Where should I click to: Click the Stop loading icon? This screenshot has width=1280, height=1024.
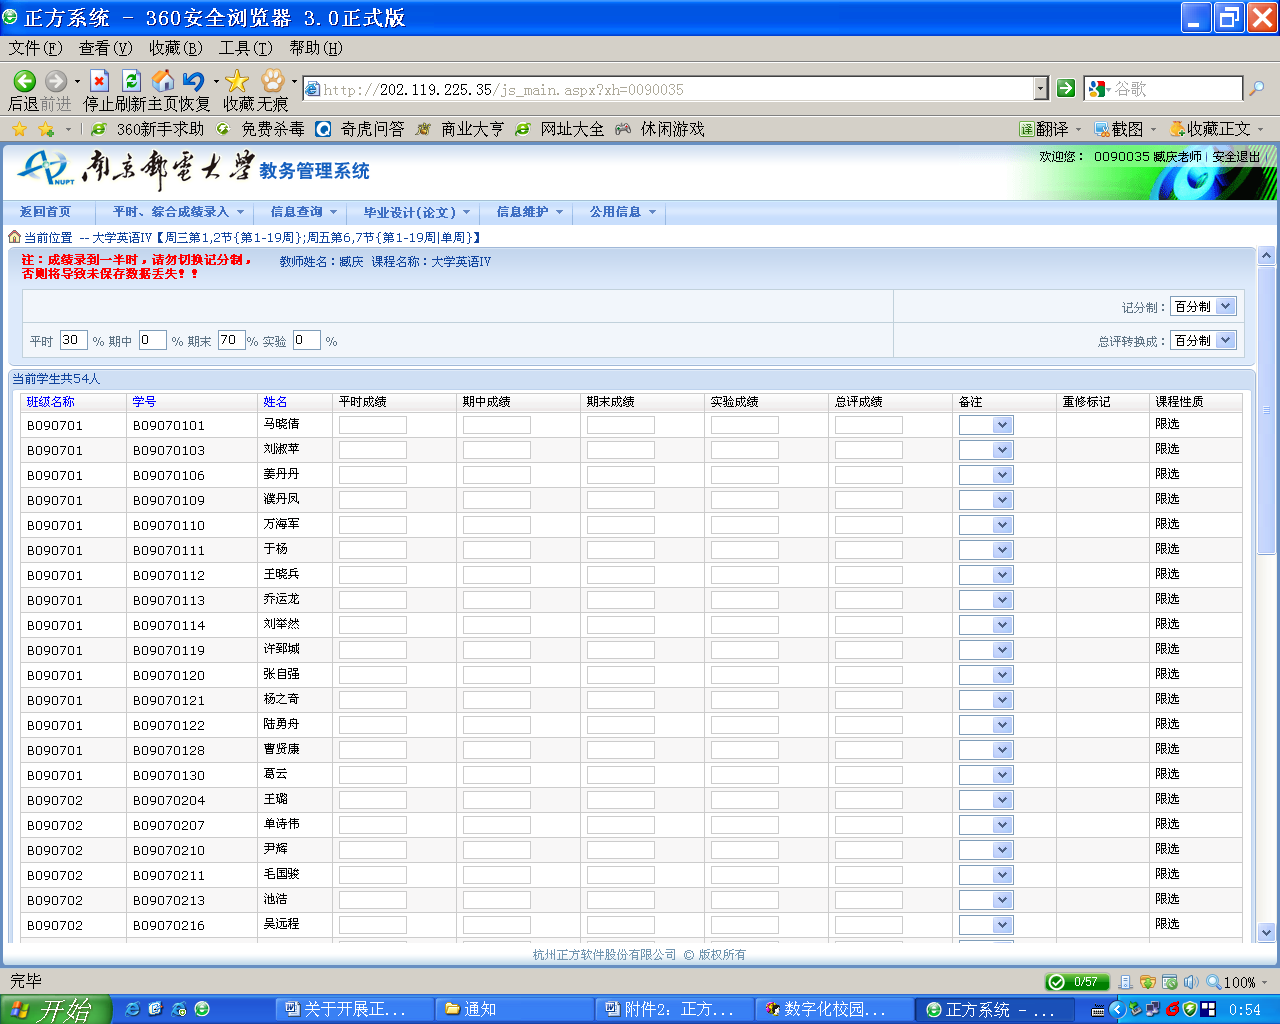(99, 81)
